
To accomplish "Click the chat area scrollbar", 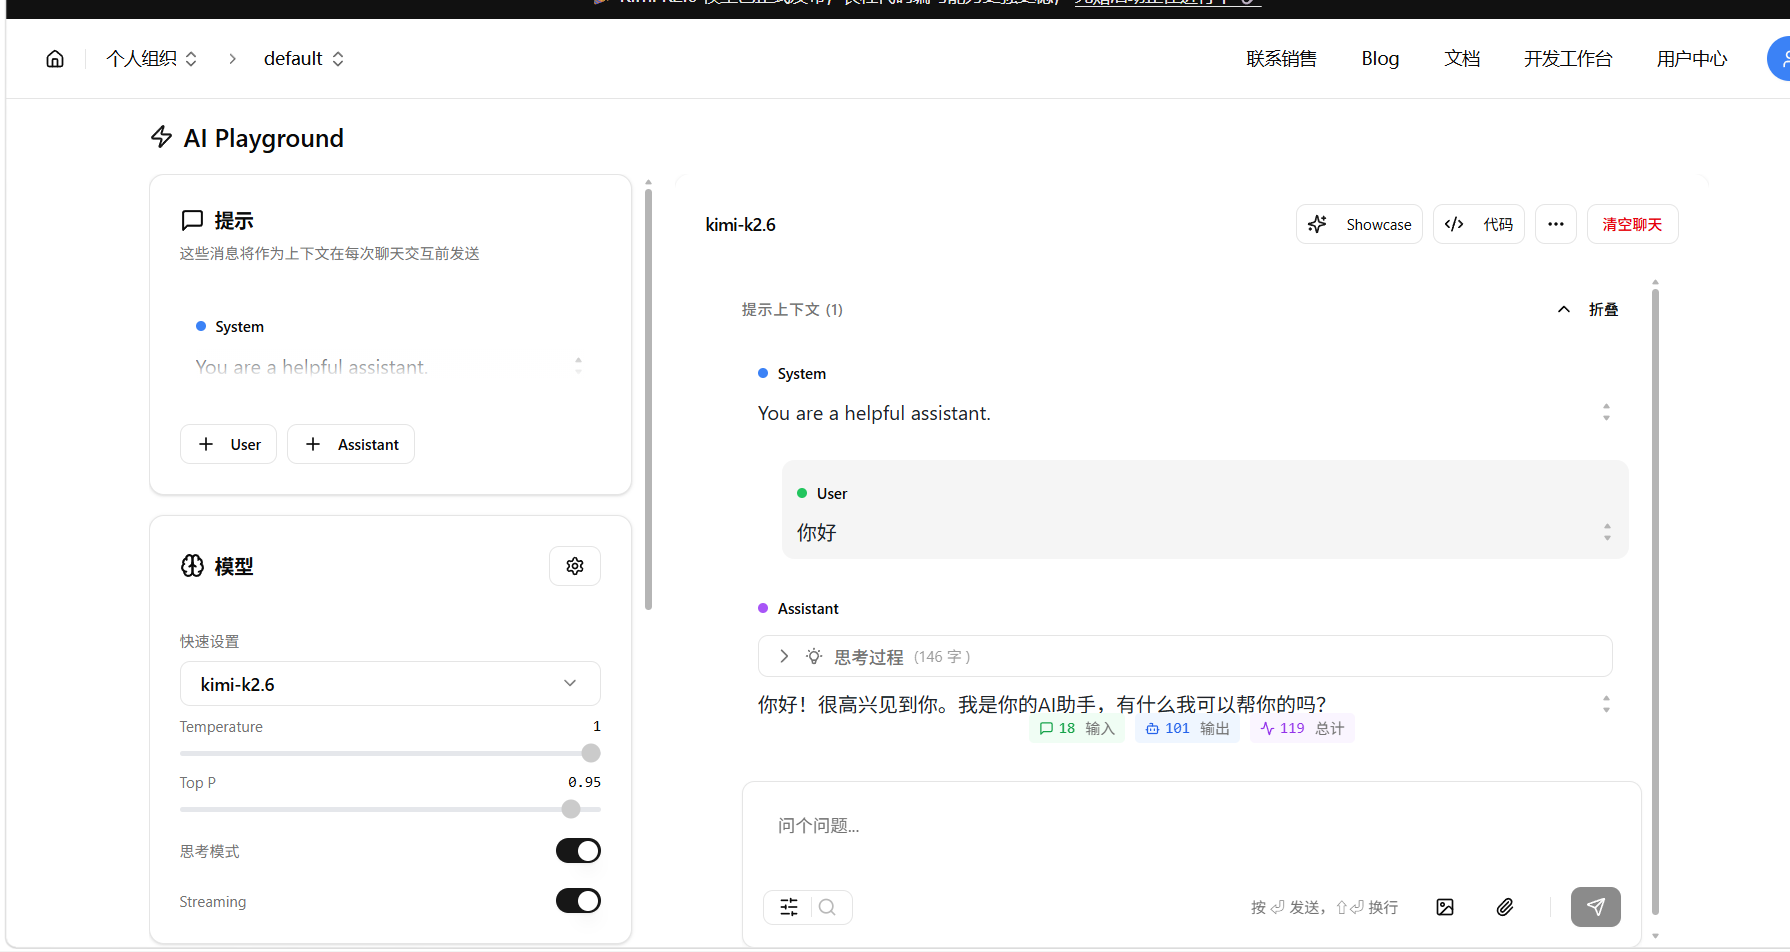I will point(1655,600).
